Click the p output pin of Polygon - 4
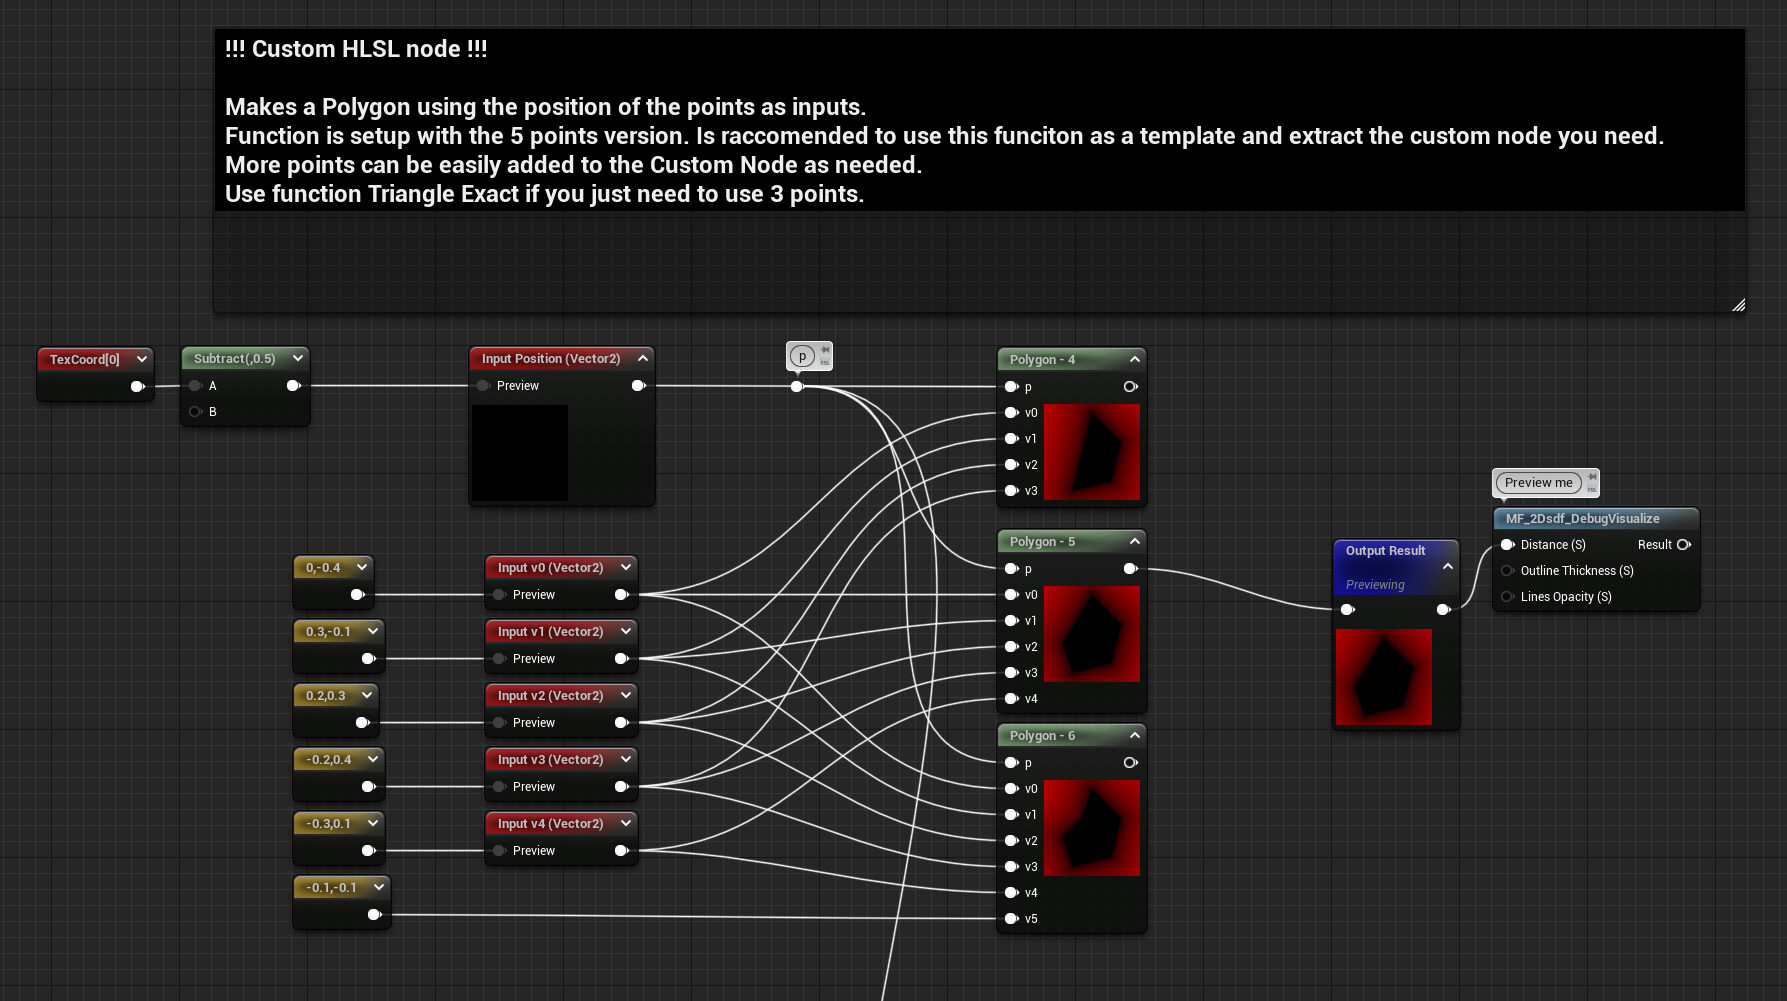The height and width of the screenshot is (1001, 1787). coord(1130,386)
